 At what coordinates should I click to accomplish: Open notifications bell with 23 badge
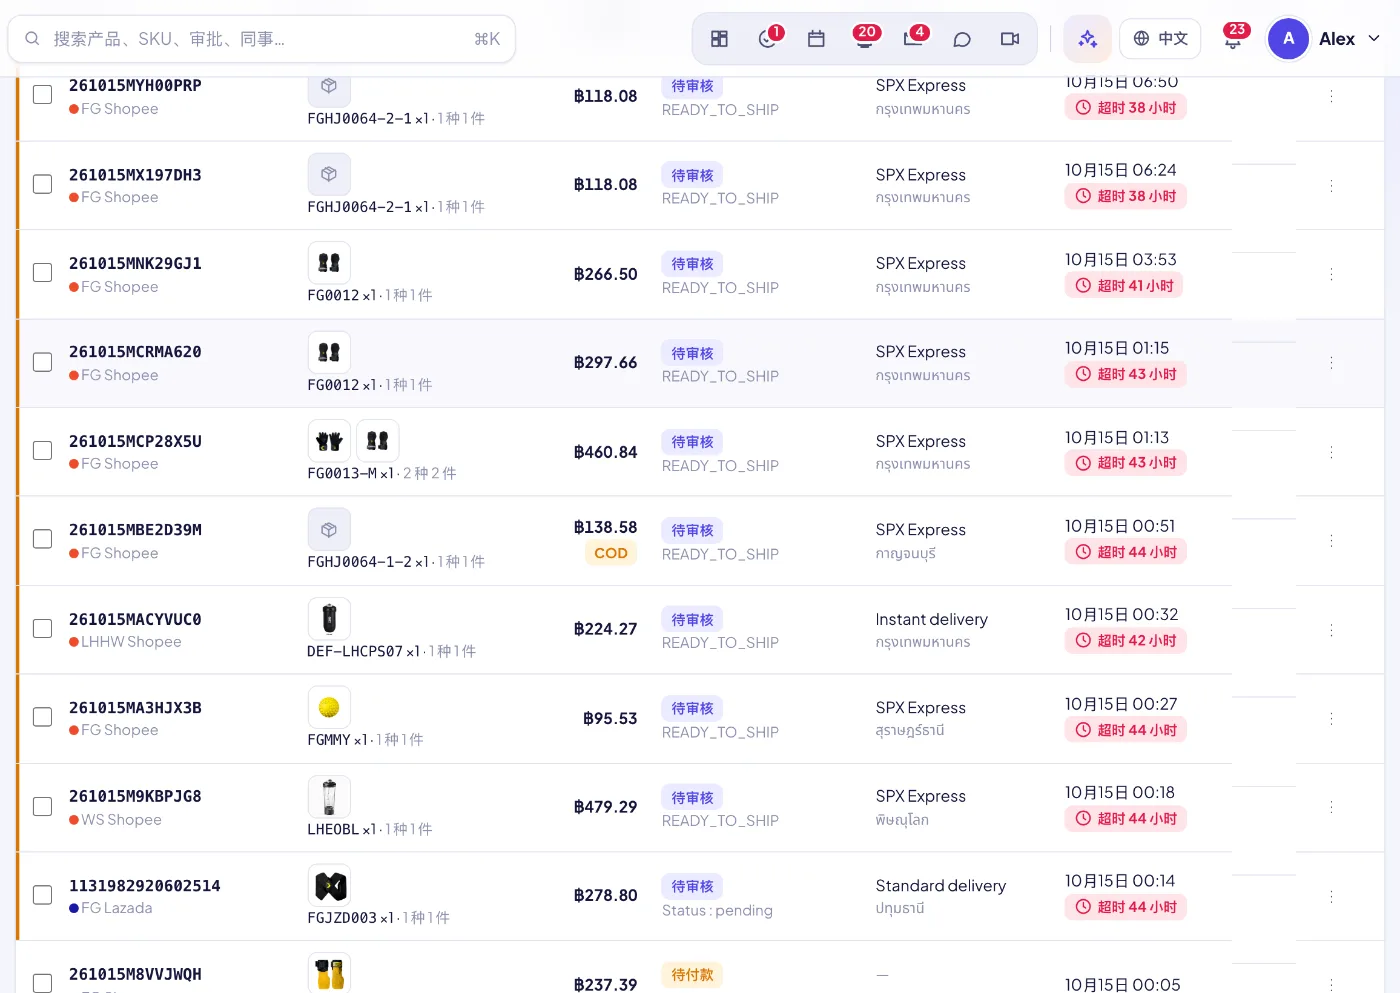pos(1233,39)
